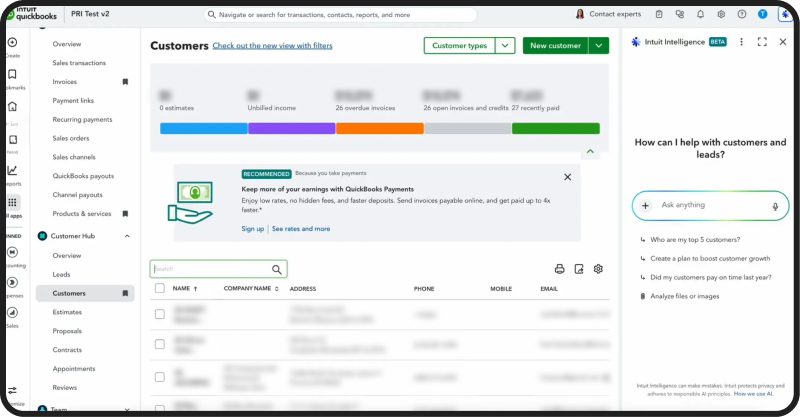
Task: Click the microphone icon in Ask anything box
Action: 775,206
